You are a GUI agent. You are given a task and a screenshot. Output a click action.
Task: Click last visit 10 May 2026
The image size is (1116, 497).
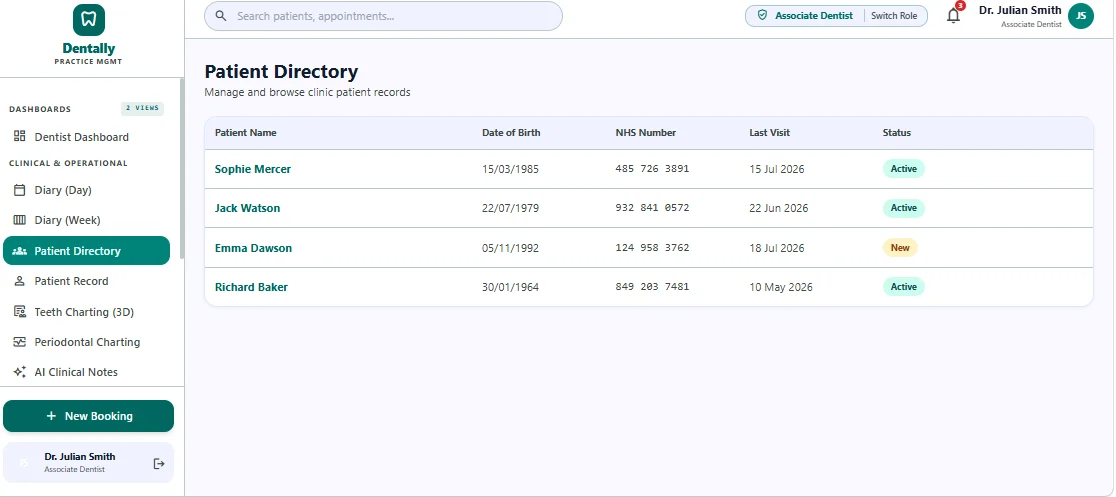pyautogui.click(x=781, y=288)
